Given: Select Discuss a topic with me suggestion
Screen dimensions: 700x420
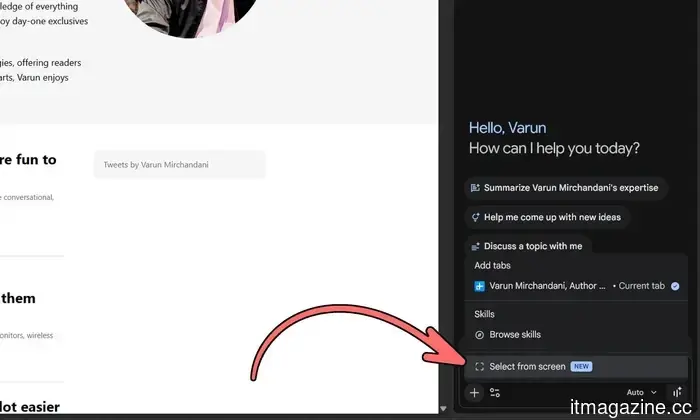Looking at the screenshot, I should point(528,246).
